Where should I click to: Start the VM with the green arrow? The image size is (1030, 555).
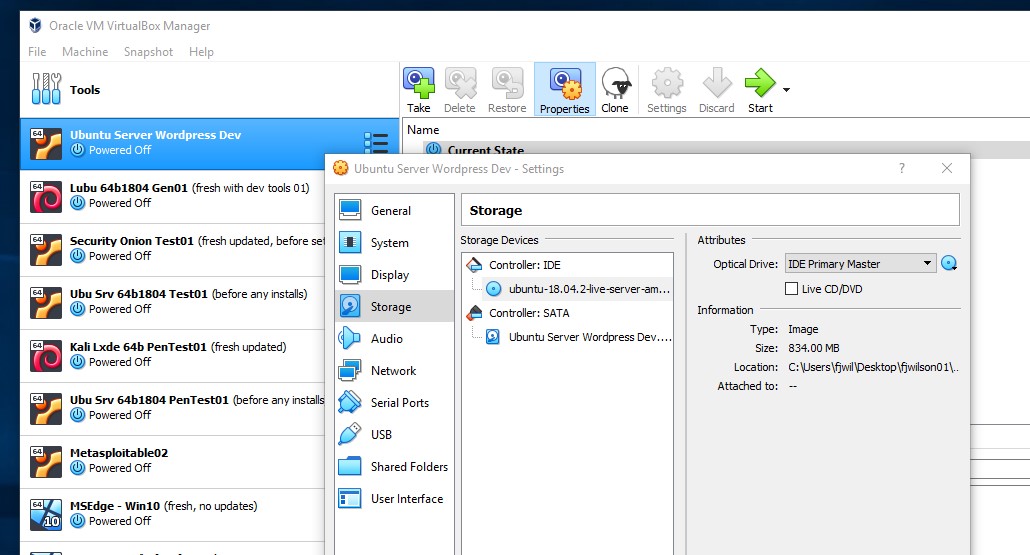pyautogui.click(x=760, y=90)
